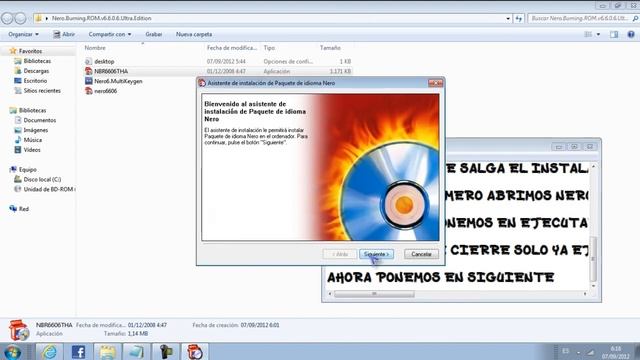Open the change view options dropdown

pos(598,34)
